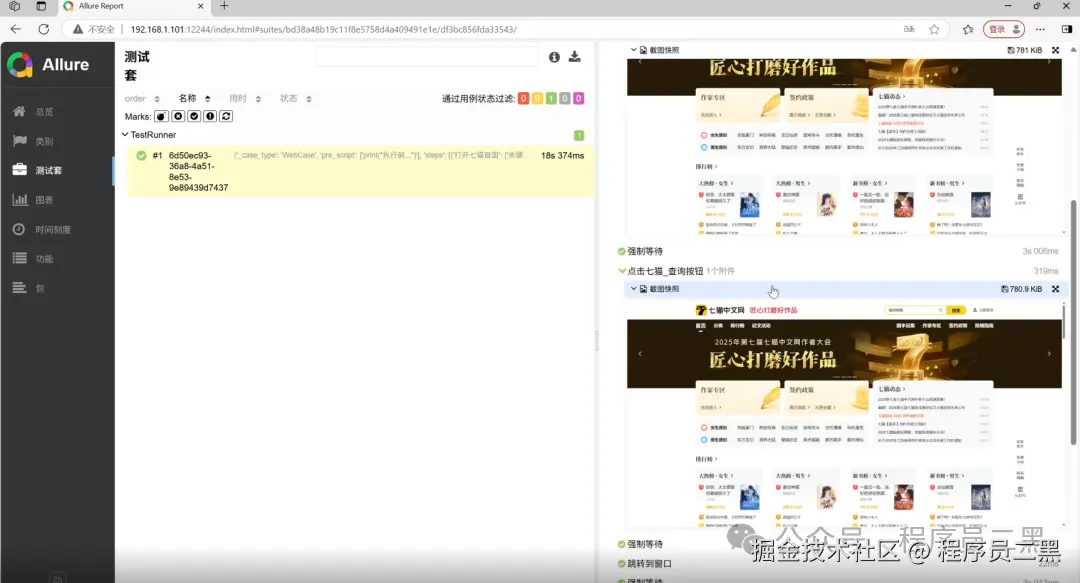The width and height of the screenshot is (1080, 583).
Task: Toggle the new-passed check mark filter
Action: 194,116
